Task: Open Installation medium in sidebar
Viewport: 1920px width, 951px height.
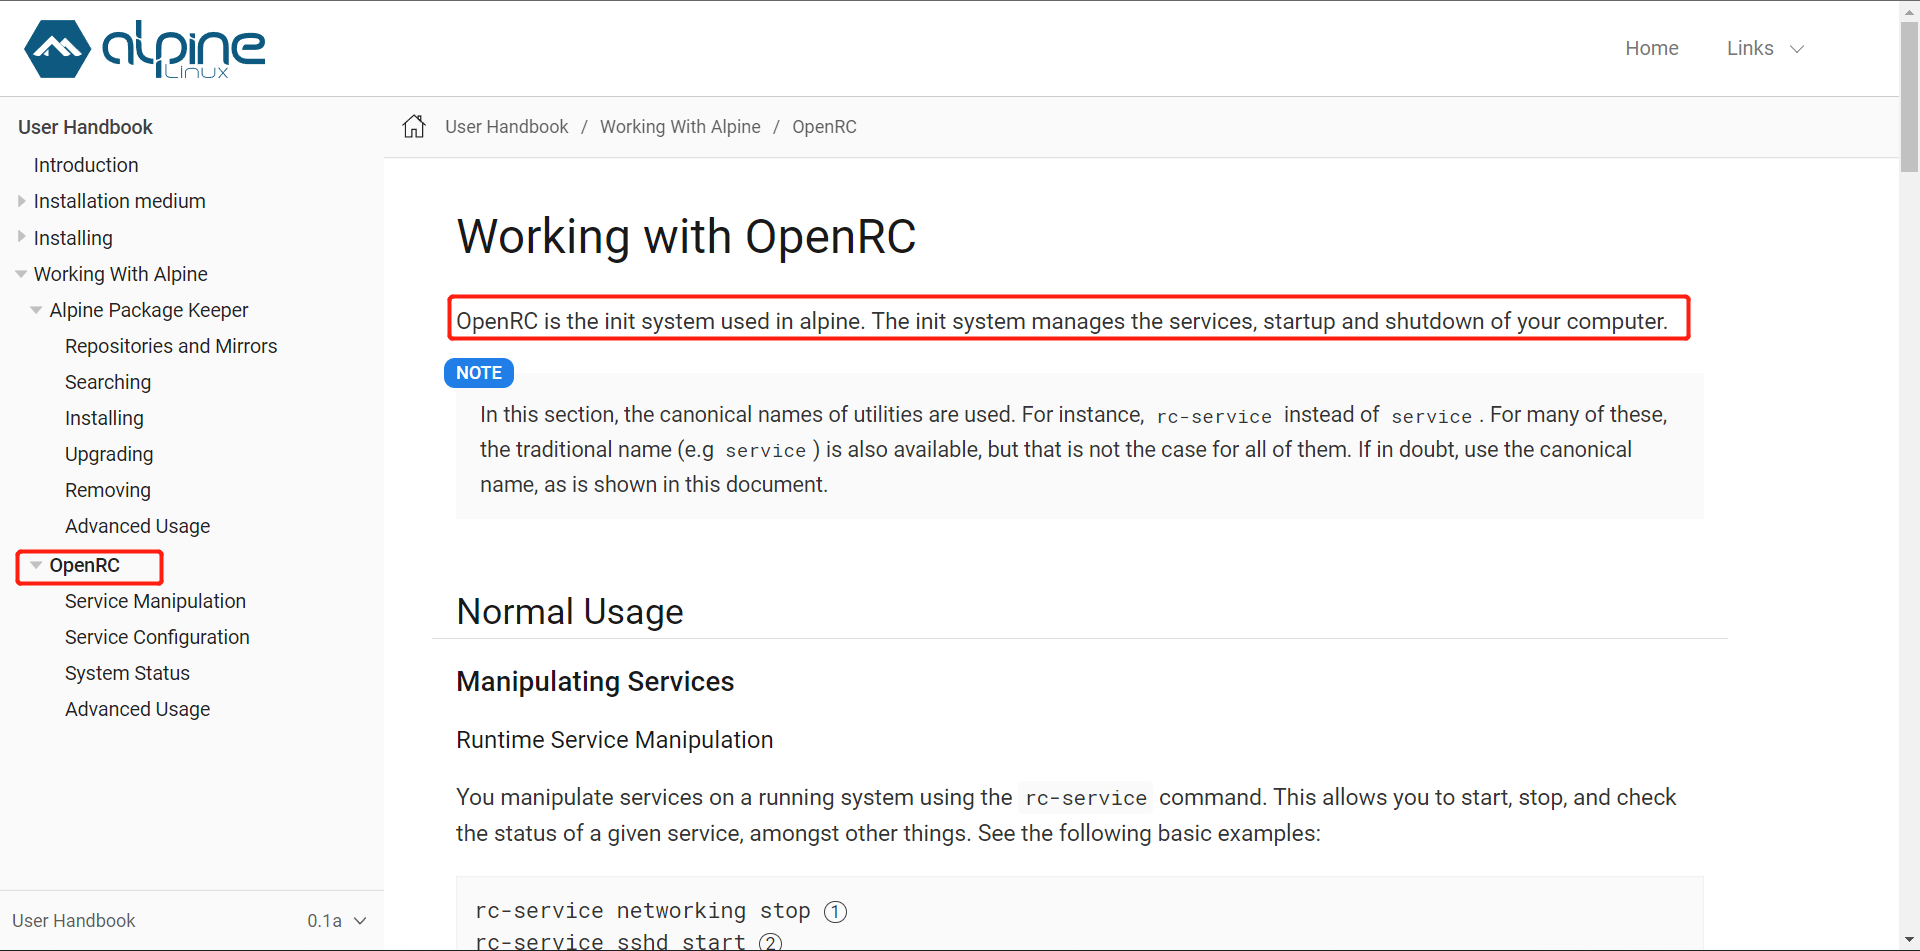Action: [120, 201]
